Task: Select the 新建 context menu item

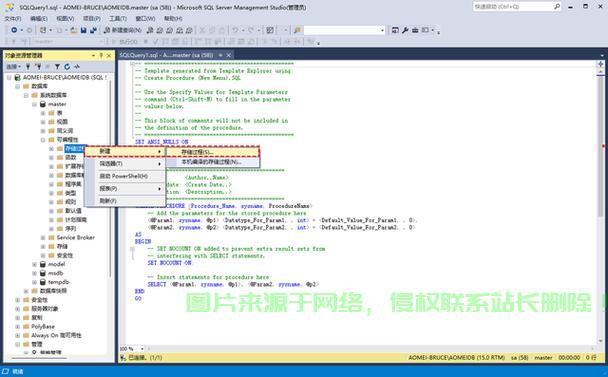Action: click(125, 151)
